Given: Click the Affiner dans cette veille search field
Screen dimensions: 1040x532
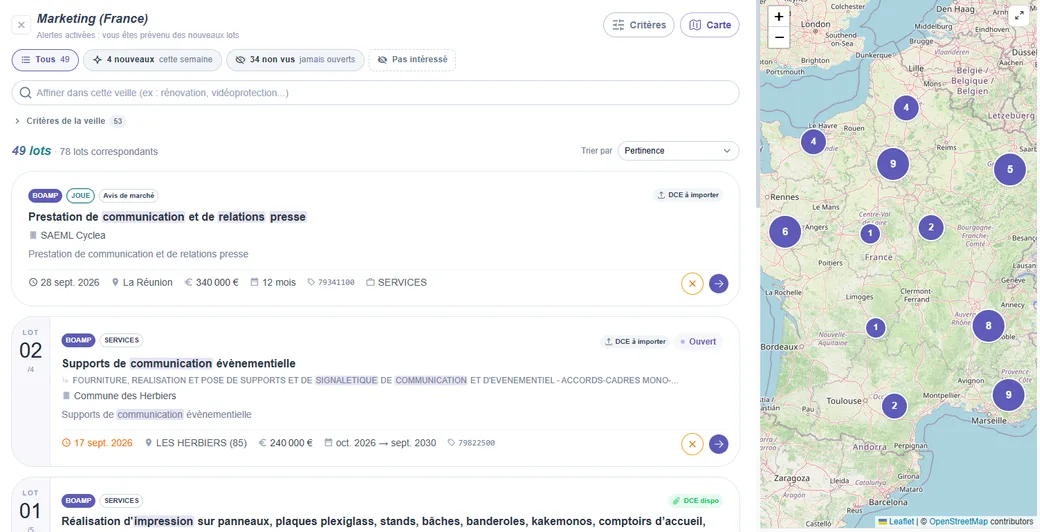Looking at the screenshot, I should point(375,93).
